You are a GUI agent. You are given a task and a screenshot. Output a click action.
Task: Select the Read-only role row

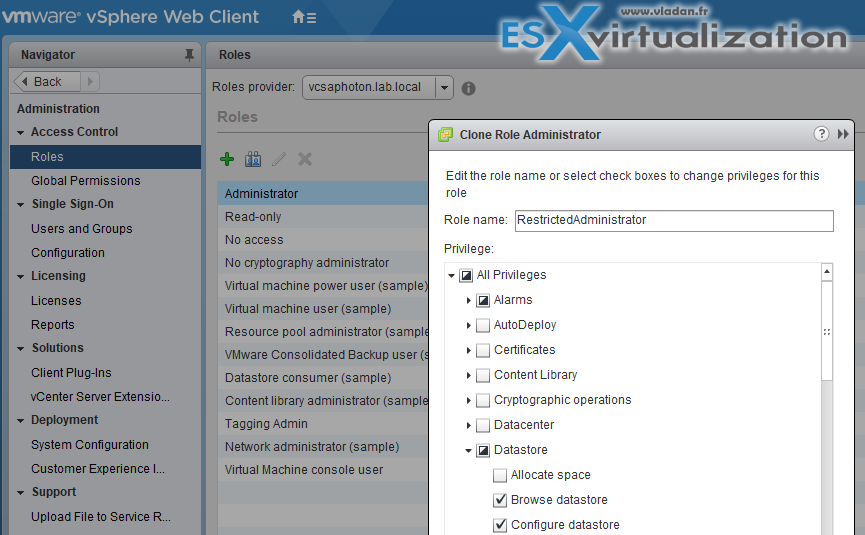[x=323, y=217]
